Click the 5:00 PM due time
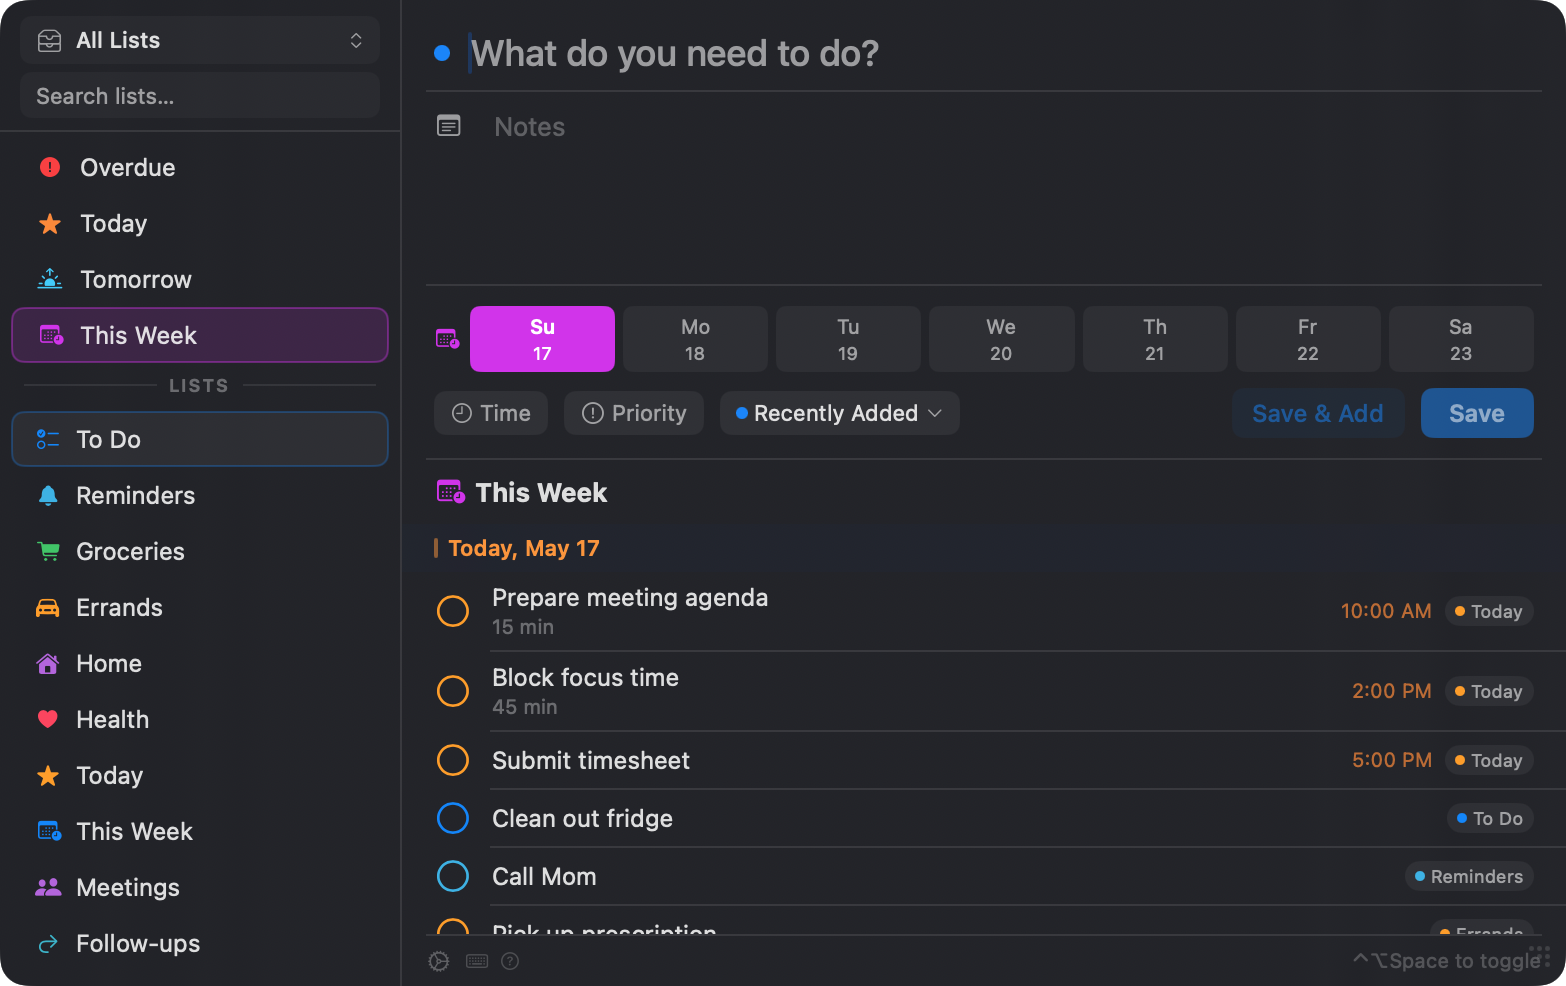The image size is (1566, 986). point(1392,760)
